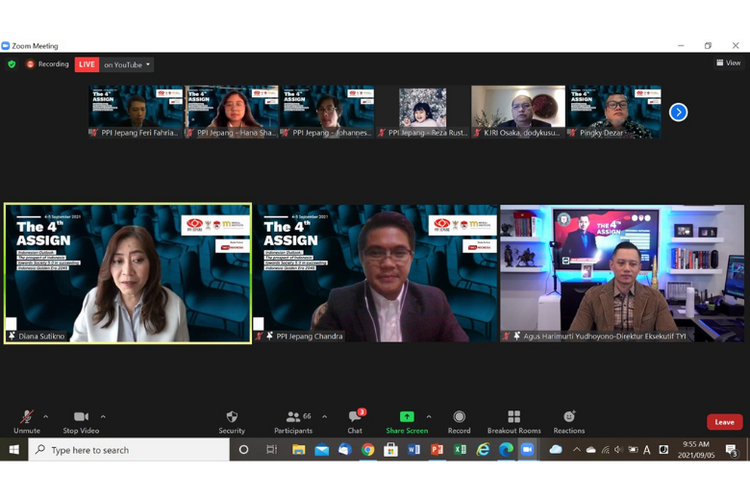Click the Unmute microphone icon
Image resolution: width=750 pixels, height=500 pixels.
(27, 417)
